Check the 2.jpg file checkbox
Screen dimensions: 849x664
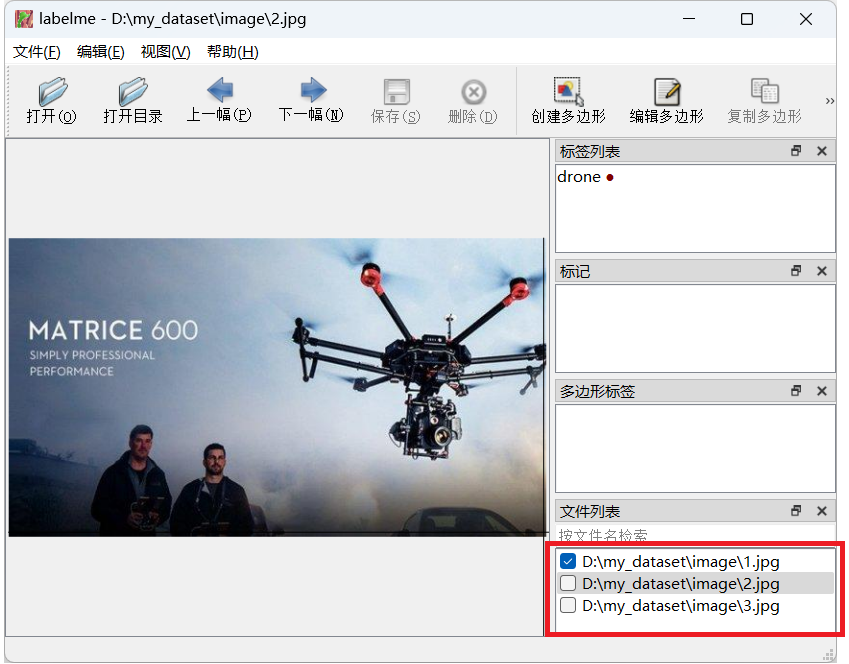(567, 583)
